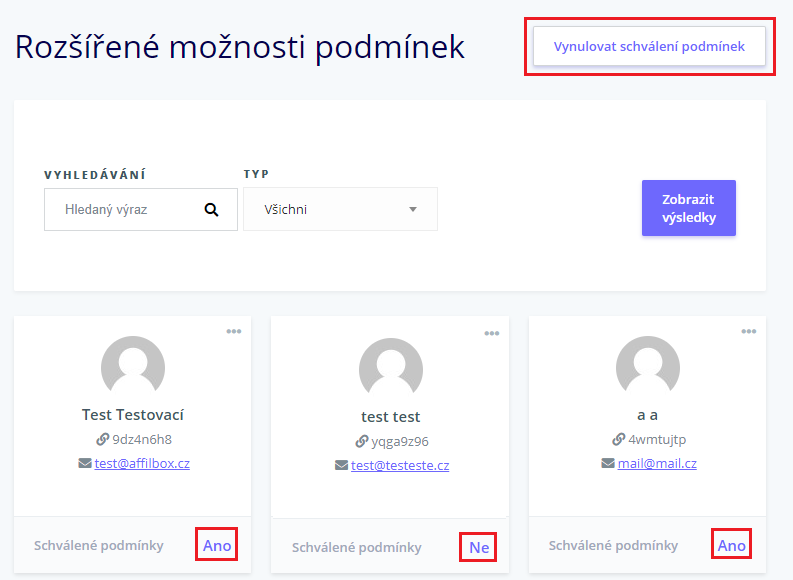Click envelope icon next to mail@mail.cz

(x=608, y=463)
